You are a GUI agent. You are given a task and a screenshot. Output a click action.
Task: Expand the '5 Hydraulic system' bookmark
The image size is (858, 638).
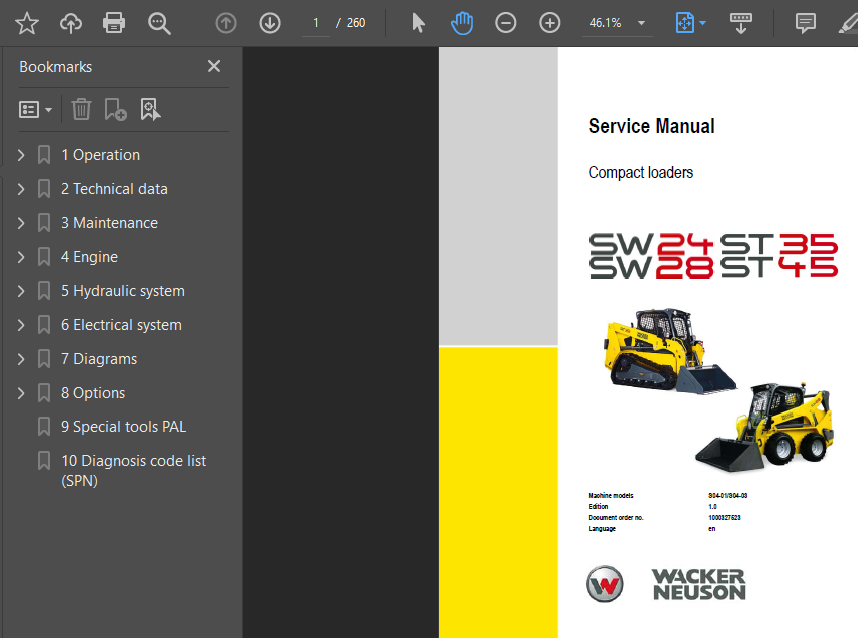click(19, 290)
